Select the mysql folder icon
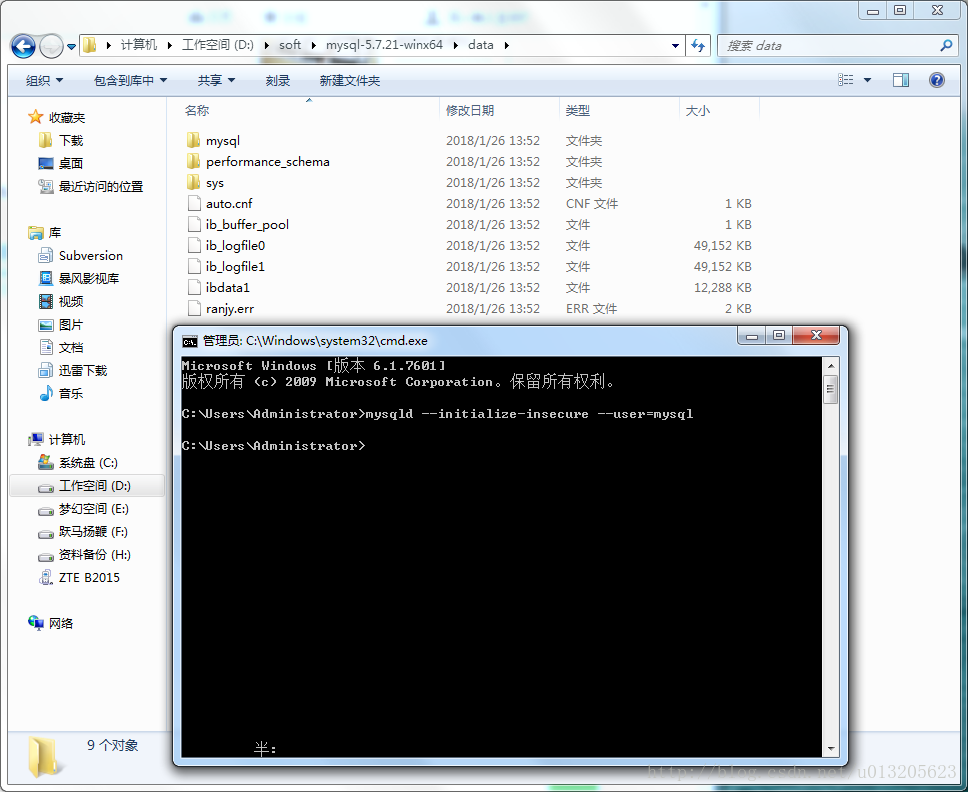 (193, 140)
